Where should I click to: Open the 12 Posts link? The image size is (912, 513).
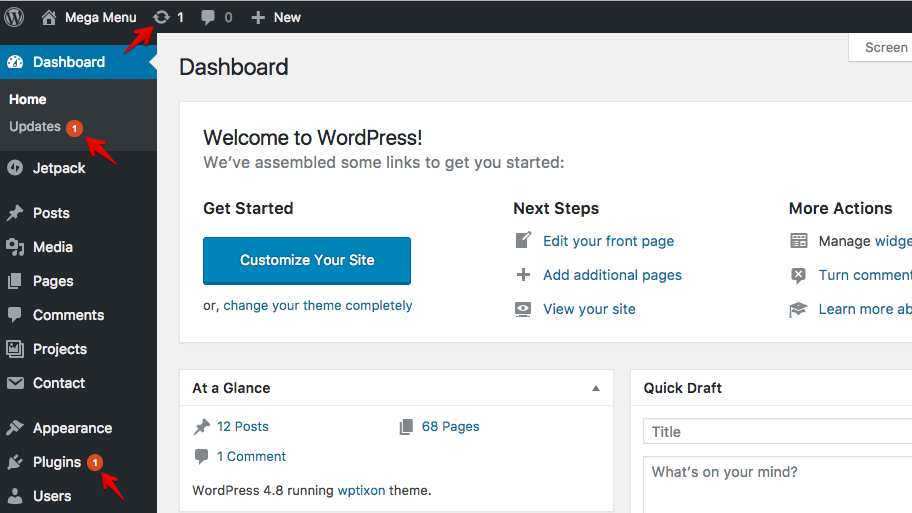point(243,426)
